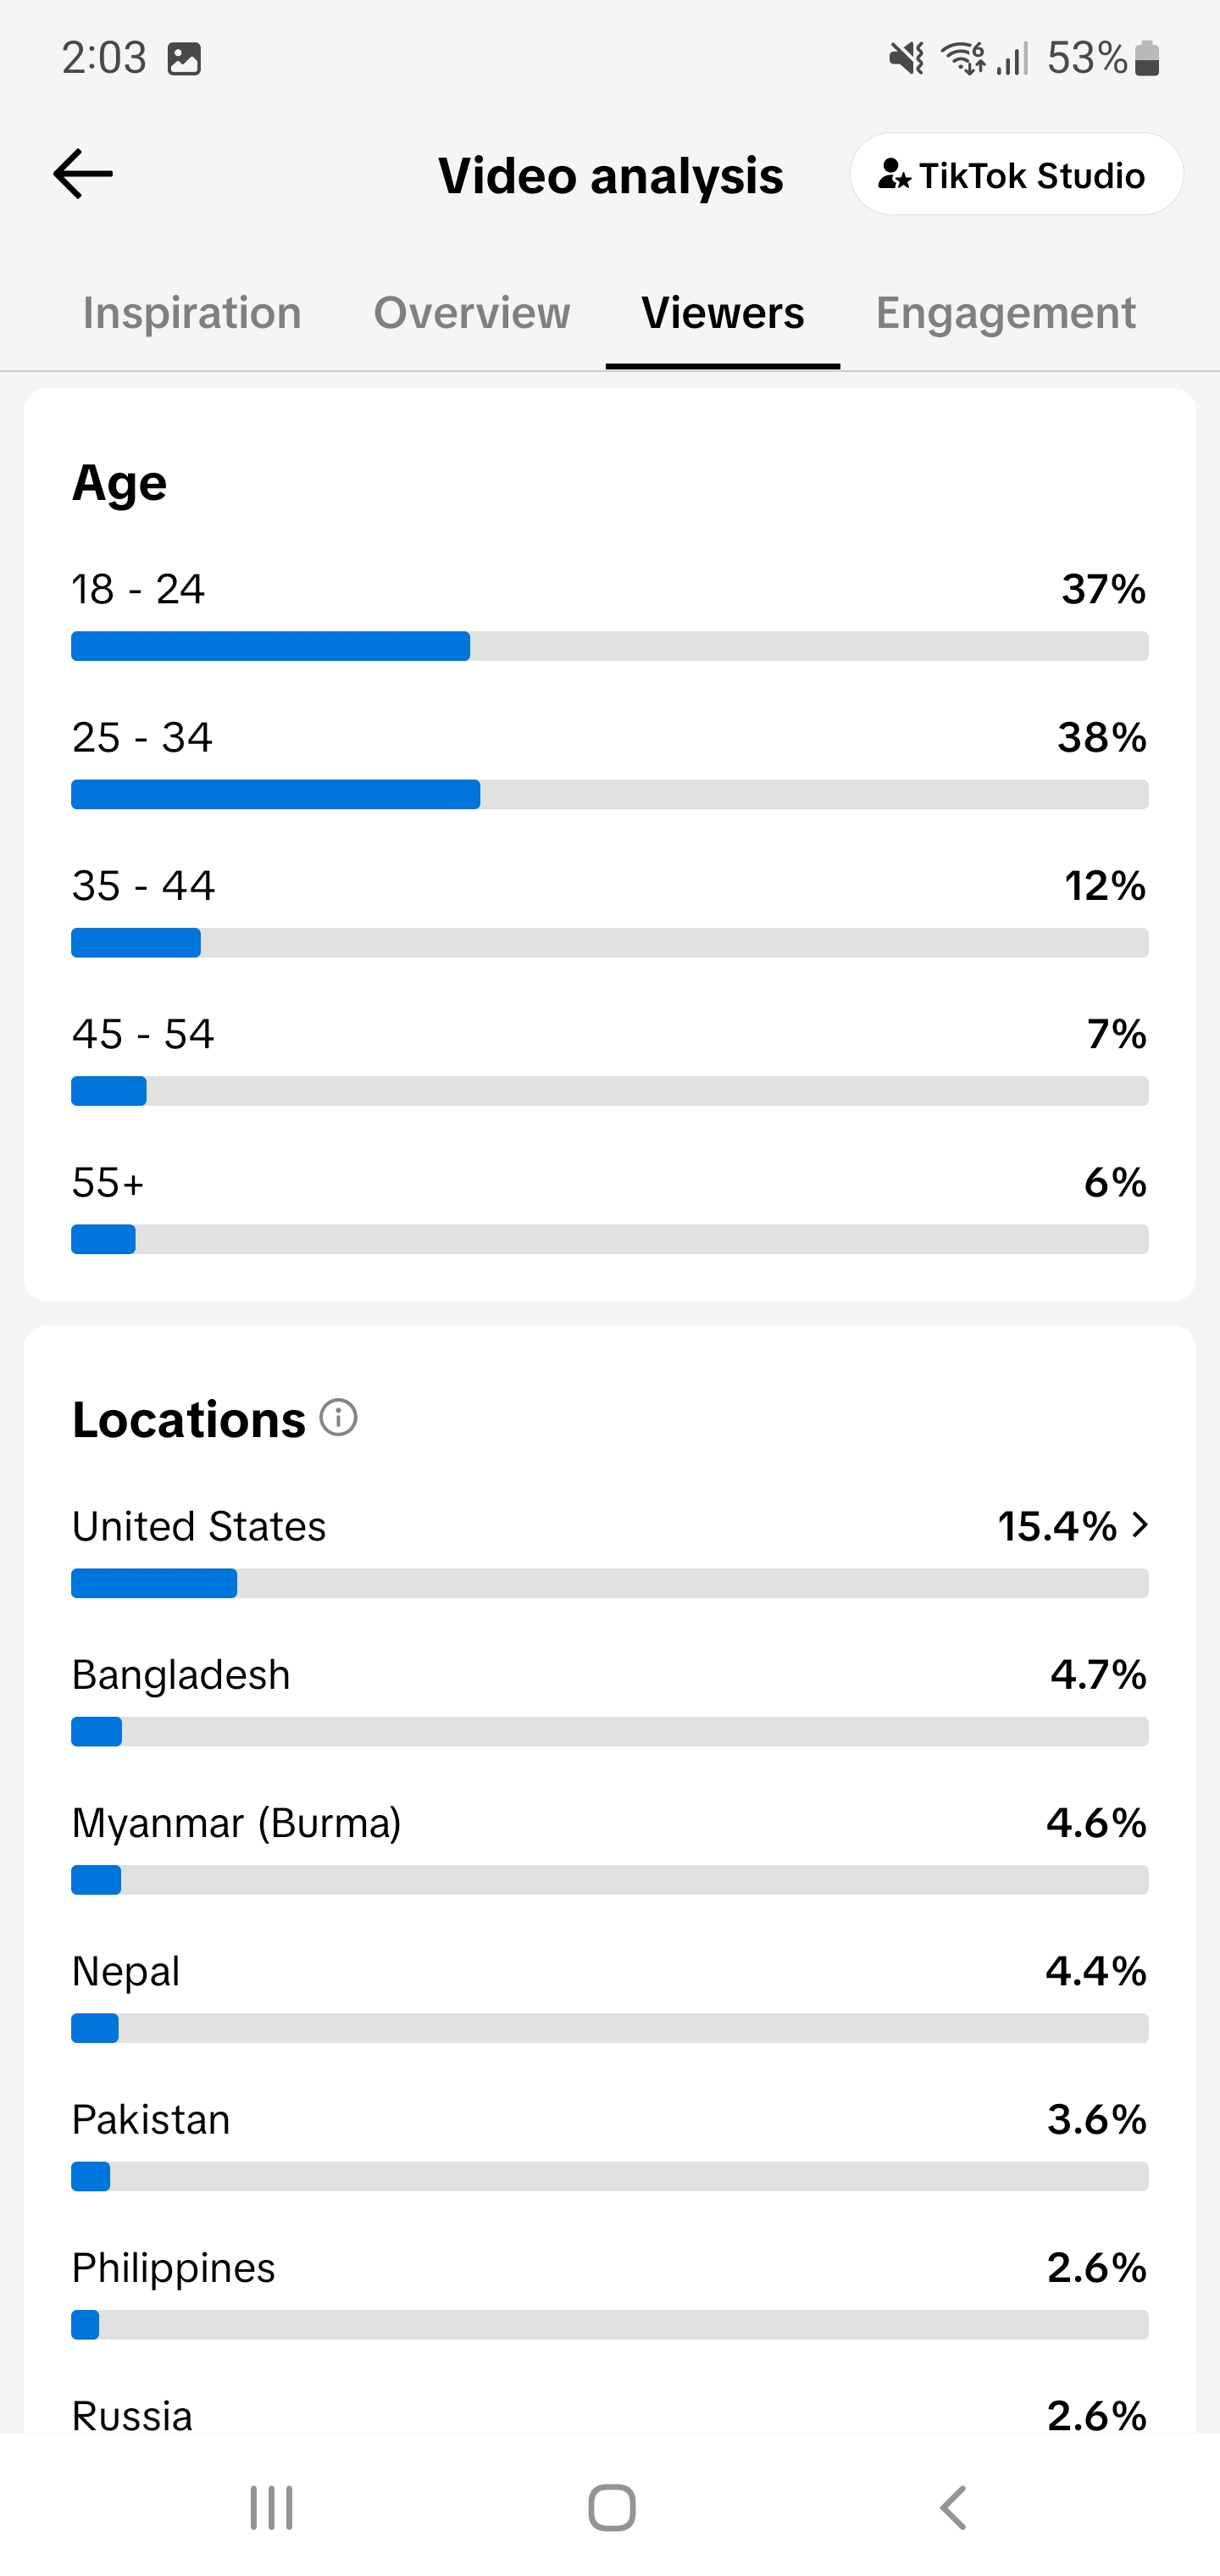The image size is (1220, 2576).
Task: Tap the battery icon in status bar
Action: click(x=1148, y=59)
